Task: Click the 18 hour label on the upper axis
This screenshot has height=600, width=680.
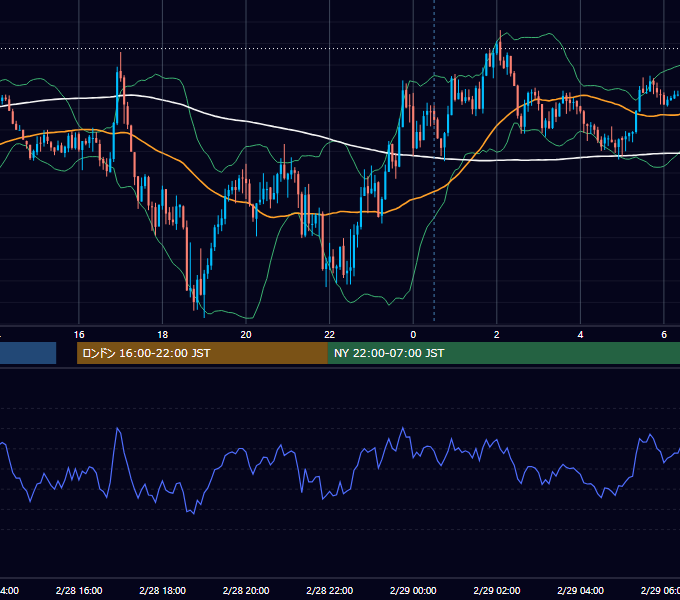Action: pyautogui.click(x=162, y=335)
